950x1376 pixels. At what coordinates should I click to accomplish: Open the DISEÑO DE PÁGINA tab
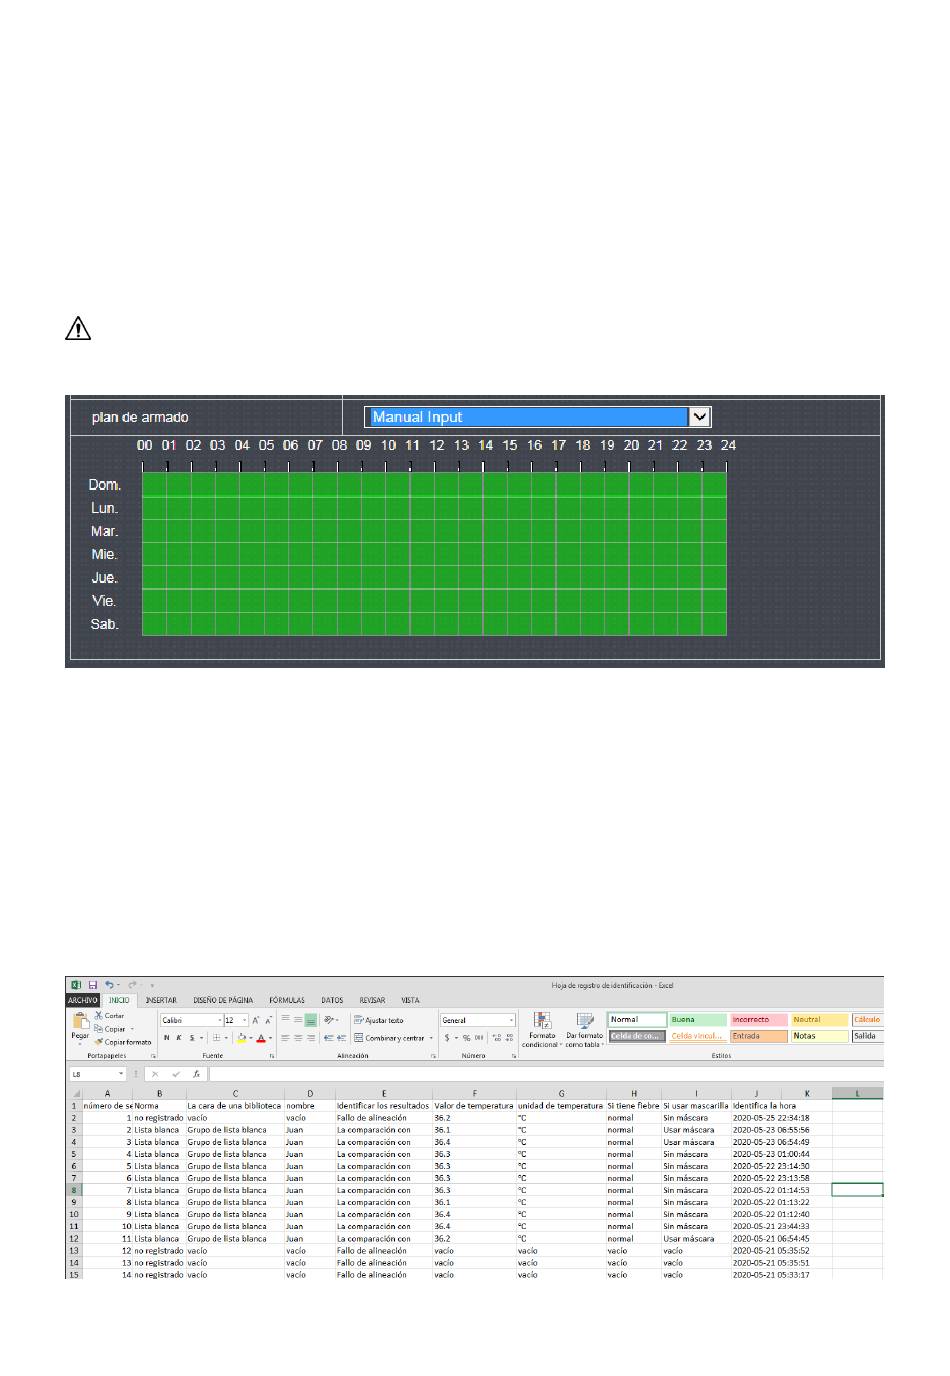[x=223, y=1000]
